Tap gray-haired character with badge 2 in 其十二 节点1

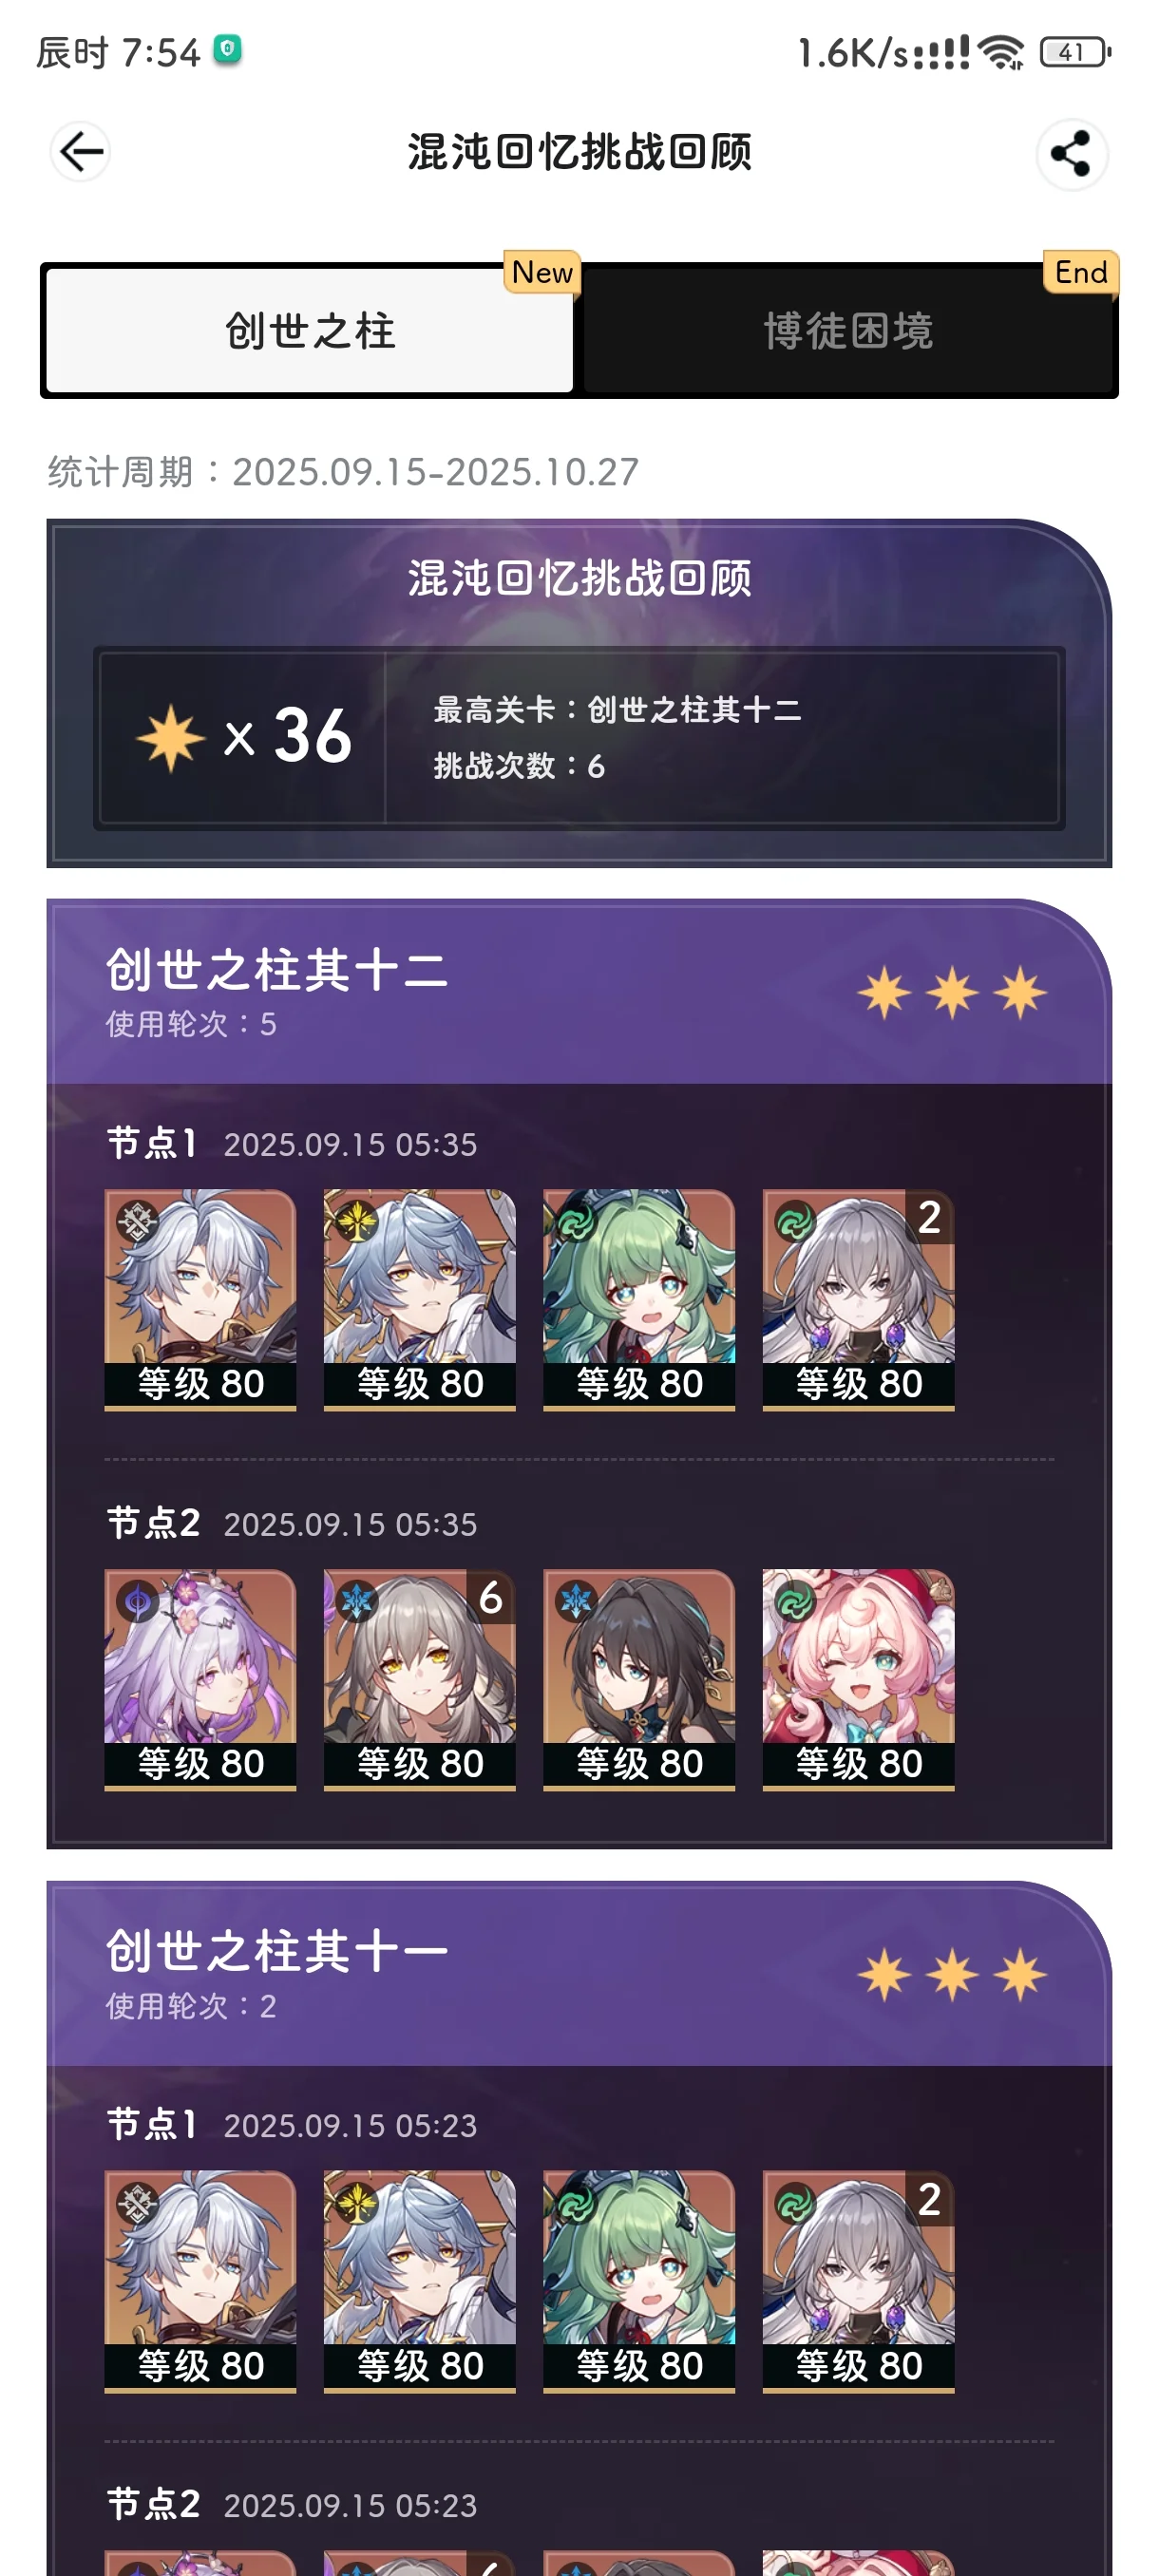click(x=858, y=1299)
